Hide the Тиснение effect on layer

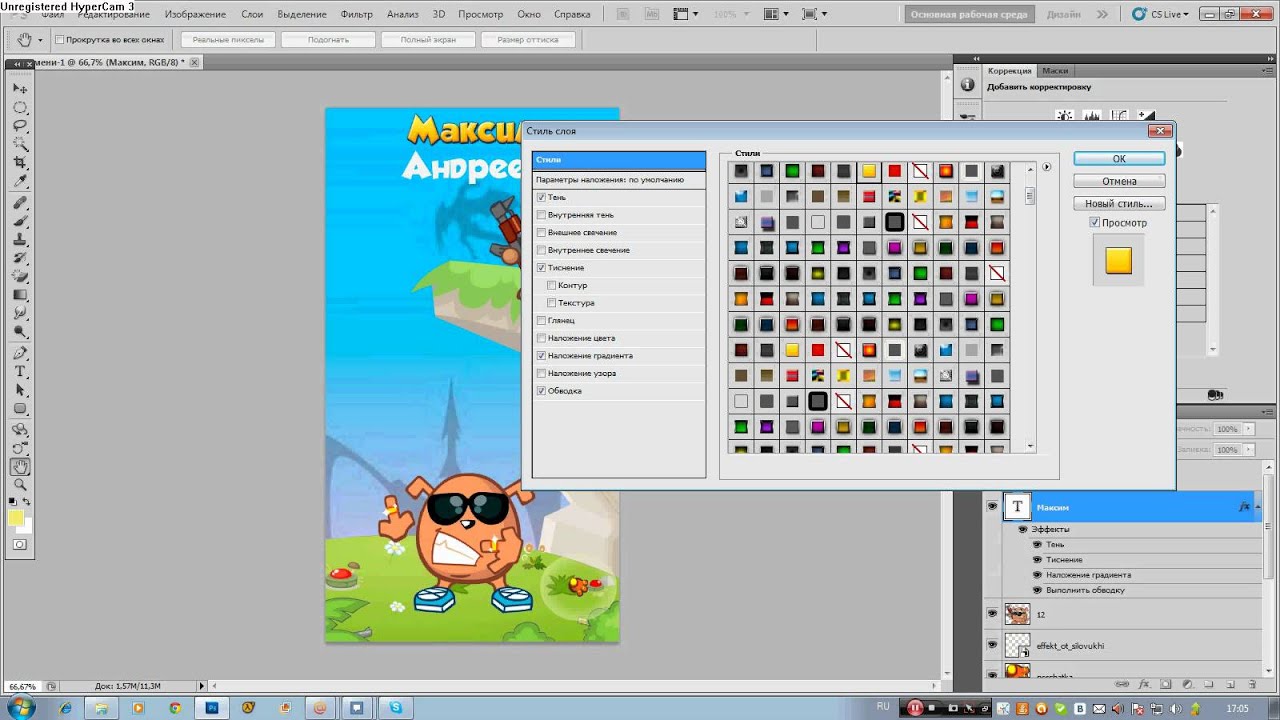click(x=1037, y=560)
